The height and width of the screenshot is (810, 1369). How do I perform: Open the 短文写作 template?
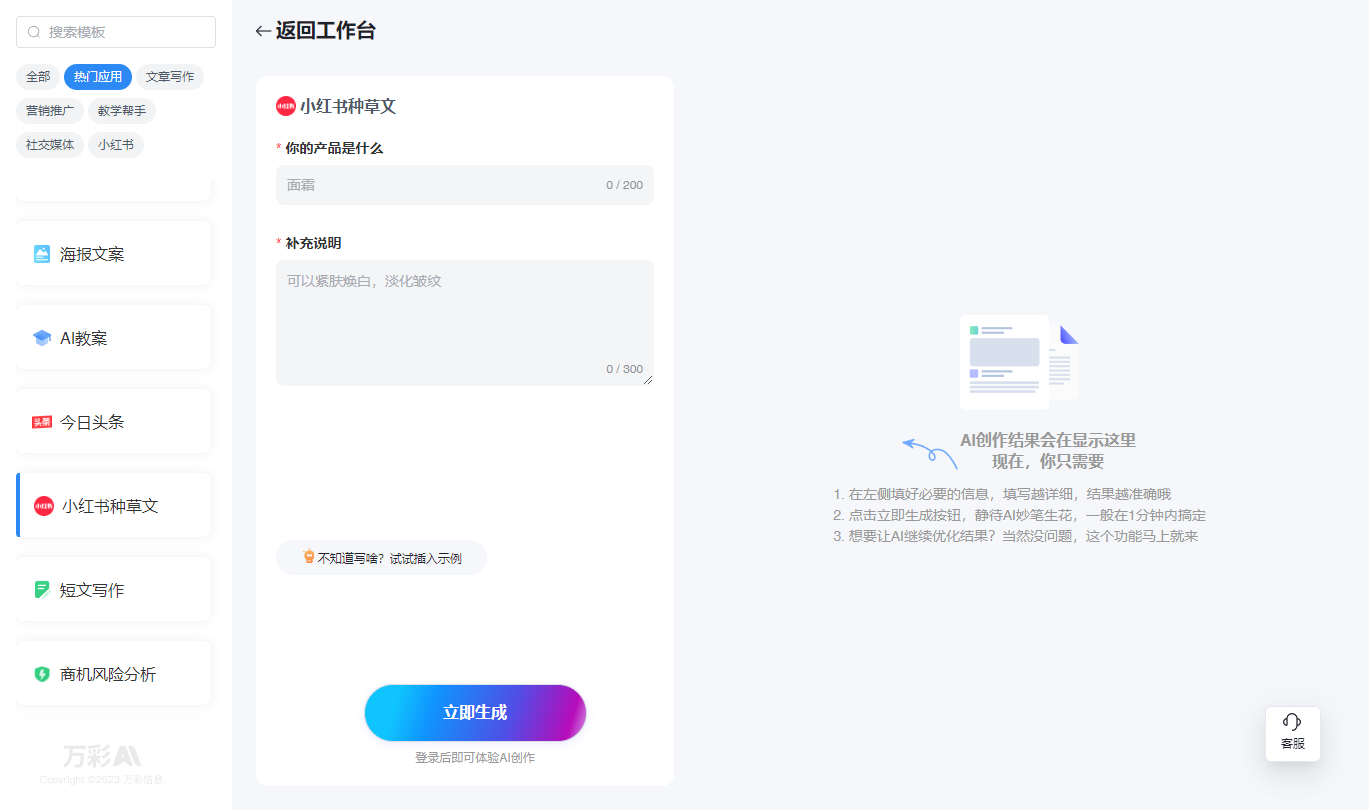coord(114,590)
